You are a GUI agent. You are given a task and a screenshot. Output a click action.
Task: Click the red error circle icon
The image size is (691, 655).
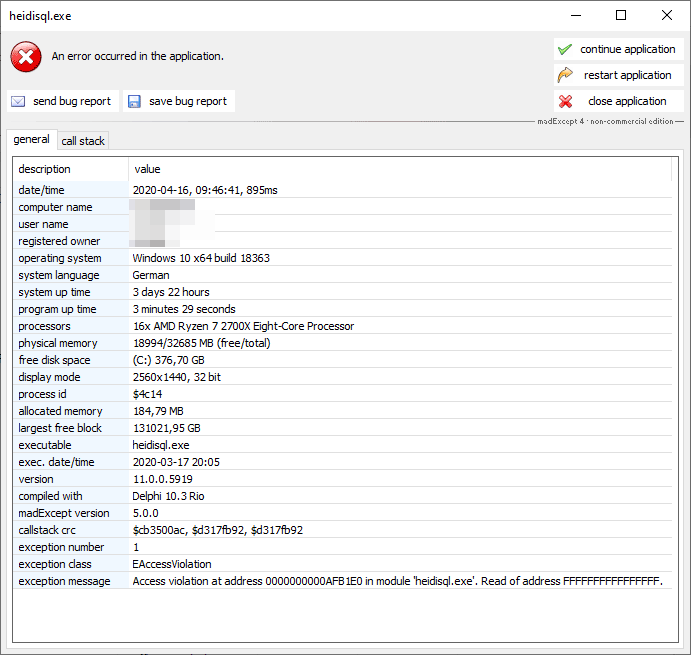coord(26,57)
